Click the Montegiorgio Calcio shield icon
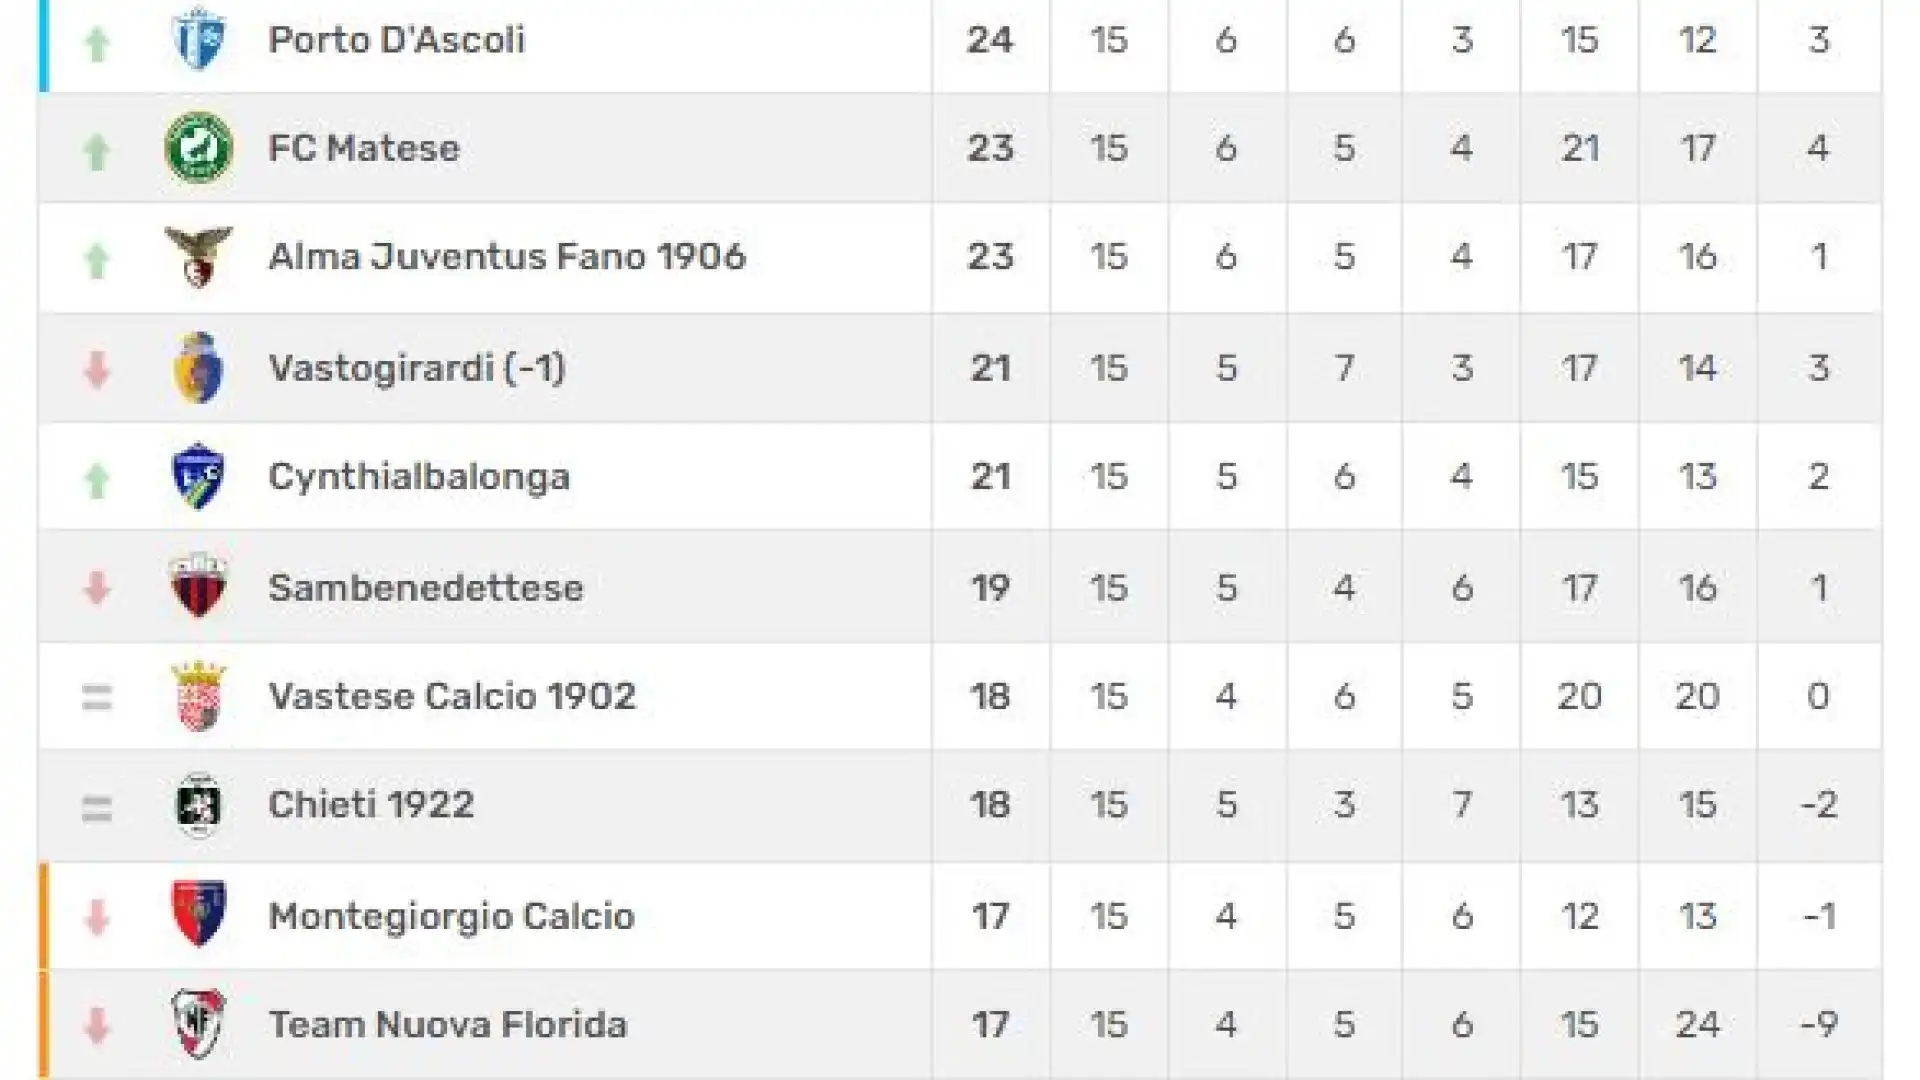Image resolution: width=1920 pixels, height=1080 pixels. tap(198, 914)
